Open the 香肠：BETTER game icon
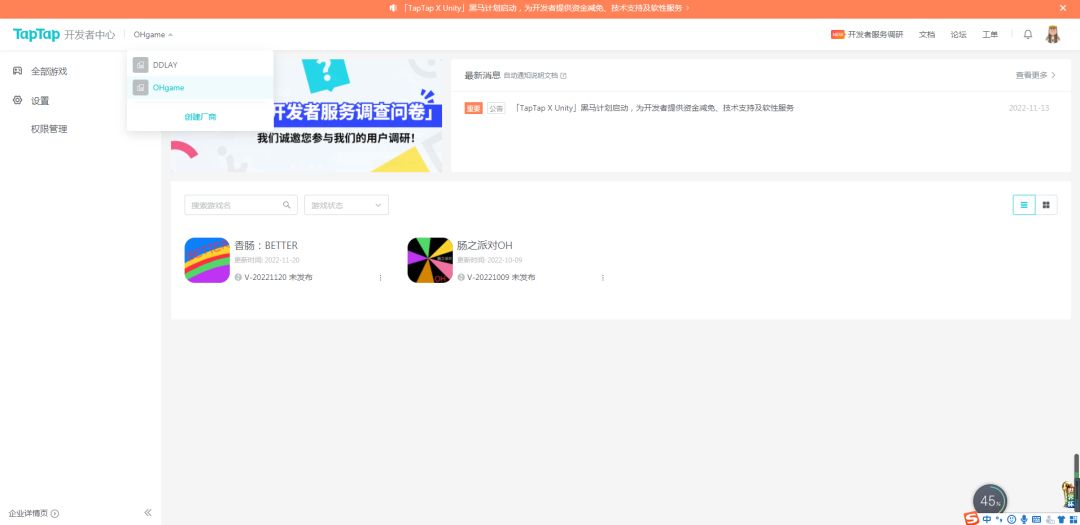Image resolution: width=1080 pixels, height=525 pixels. 207,260
